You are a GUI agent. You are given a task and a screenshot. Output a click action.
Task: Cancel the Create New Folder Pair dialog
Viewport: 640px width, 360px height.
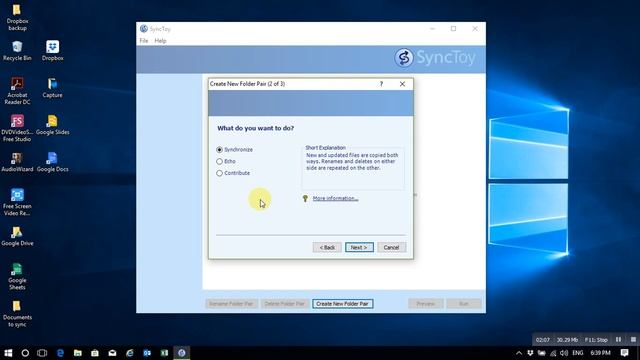point(391,247)
